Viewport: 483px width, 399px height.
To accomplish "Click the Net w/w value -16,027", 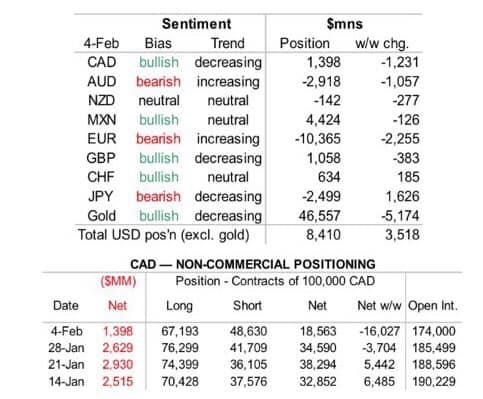I will 379,331.
